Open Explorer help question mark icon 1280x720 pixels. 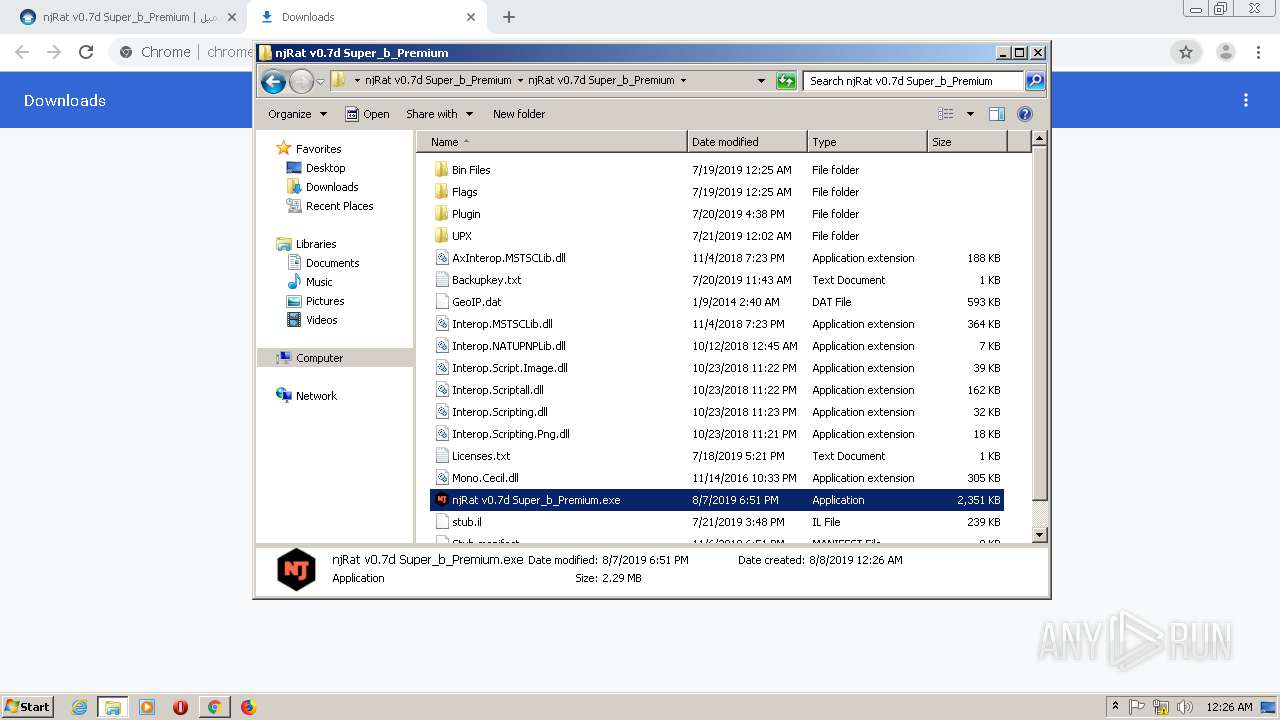tap(1025, 114)
